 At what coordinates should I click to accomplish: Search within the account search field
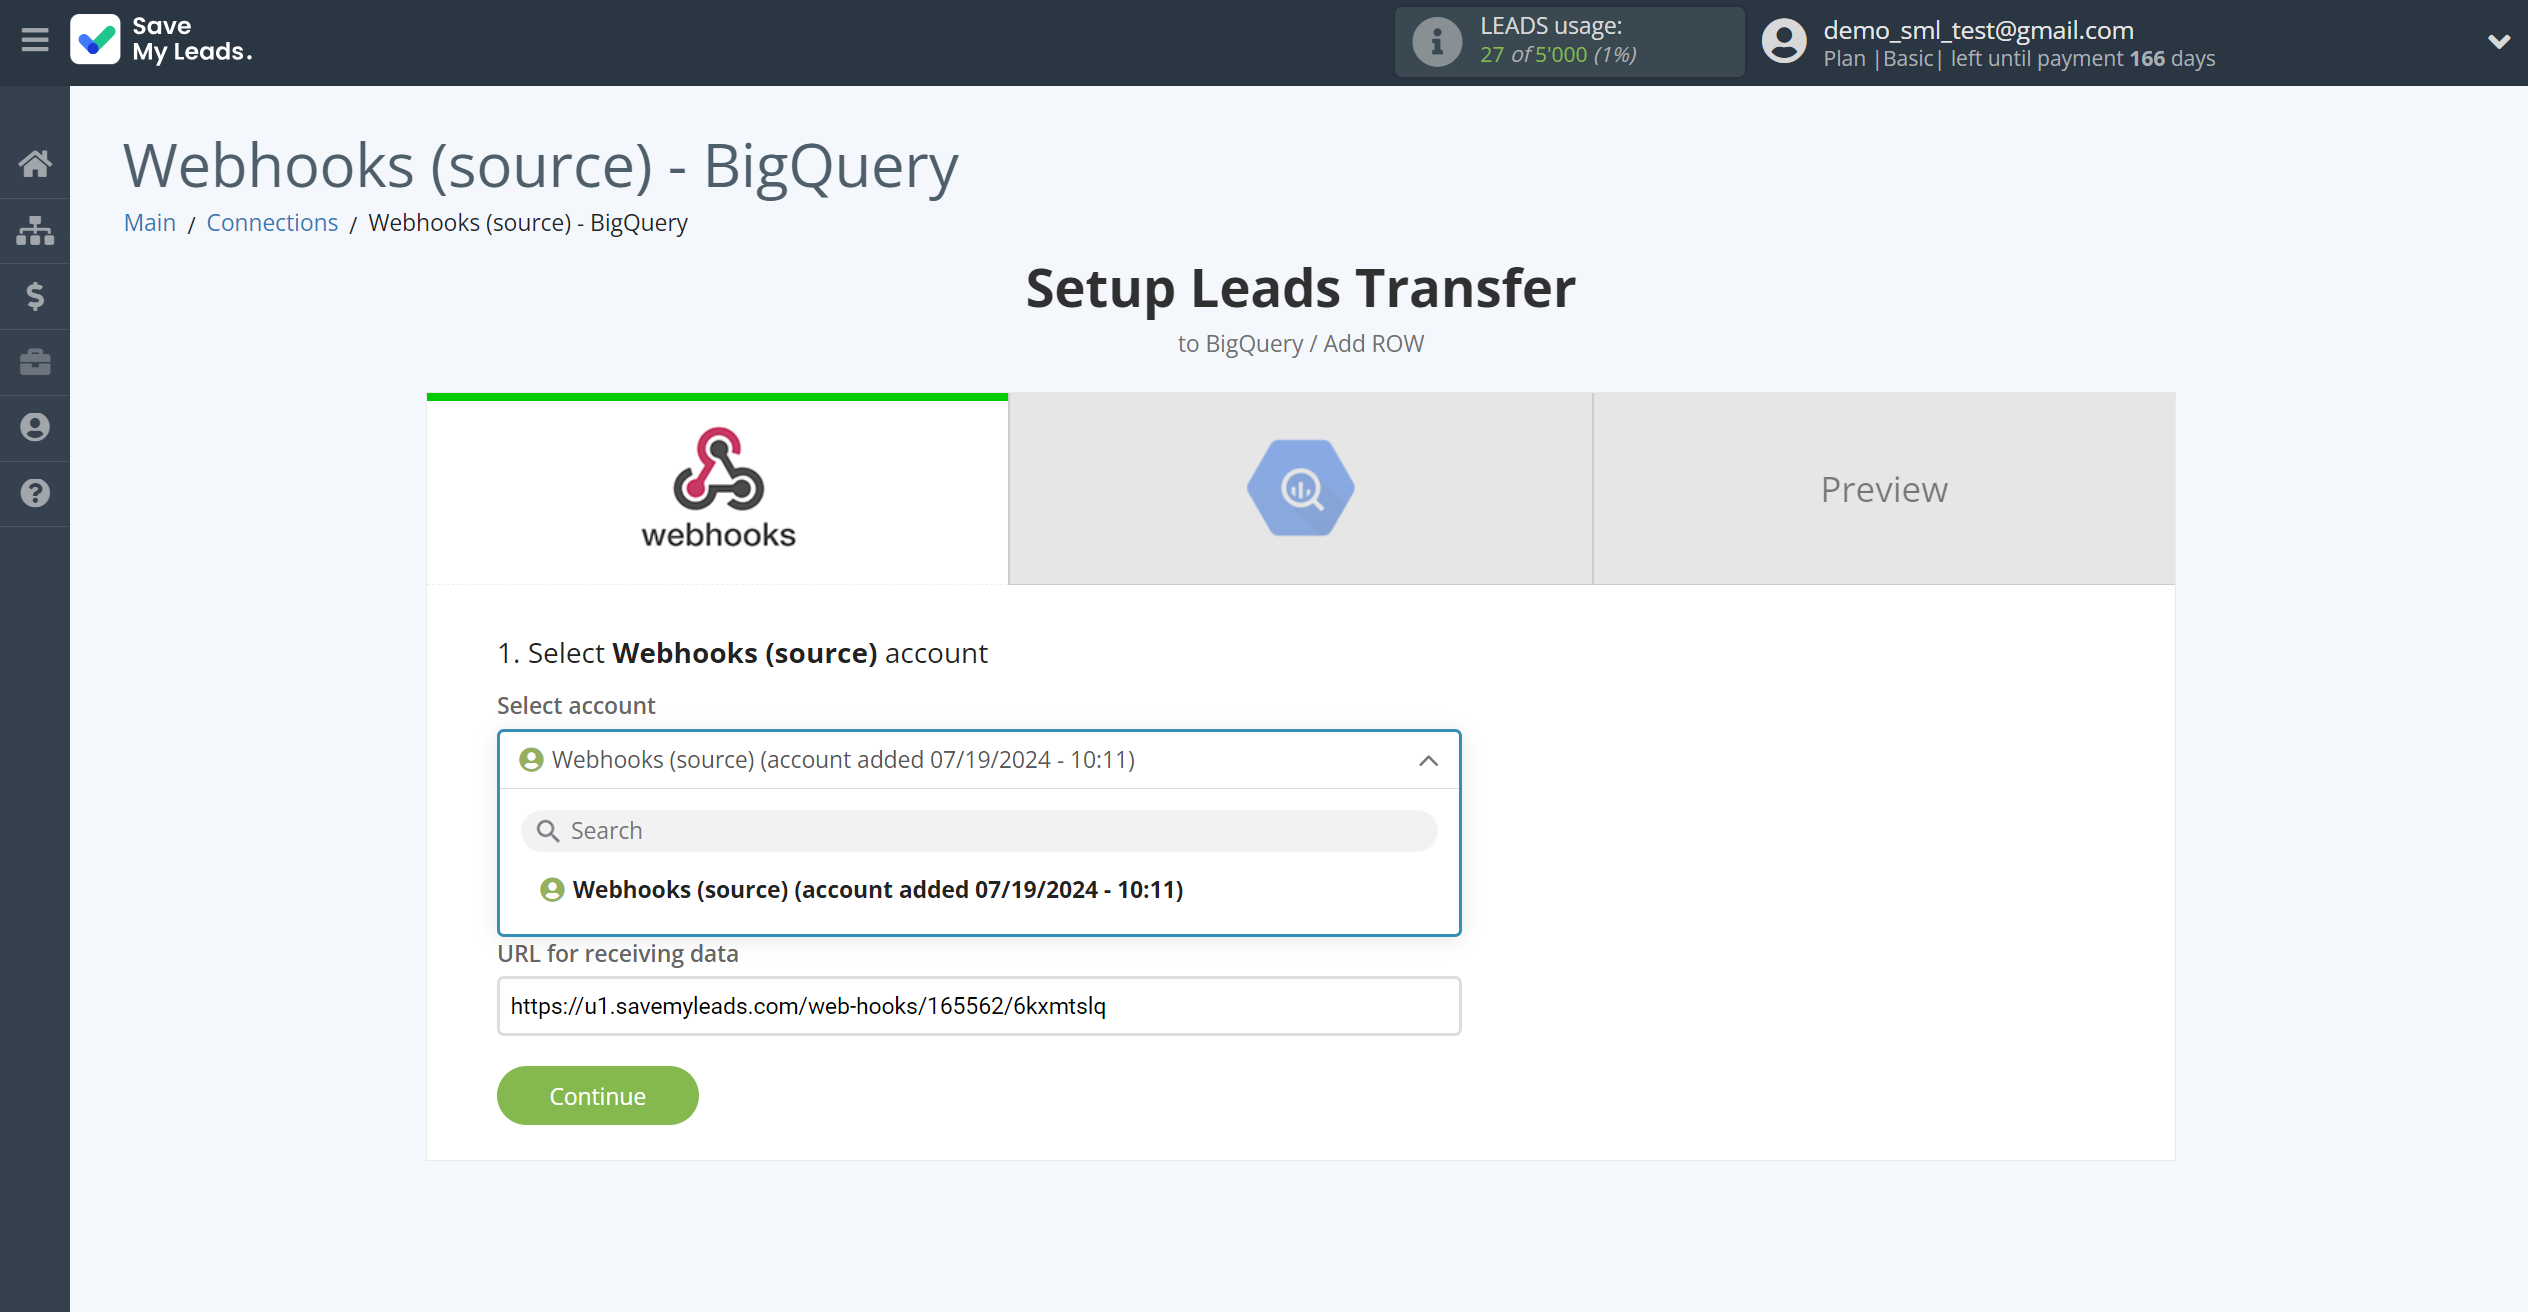978,829
